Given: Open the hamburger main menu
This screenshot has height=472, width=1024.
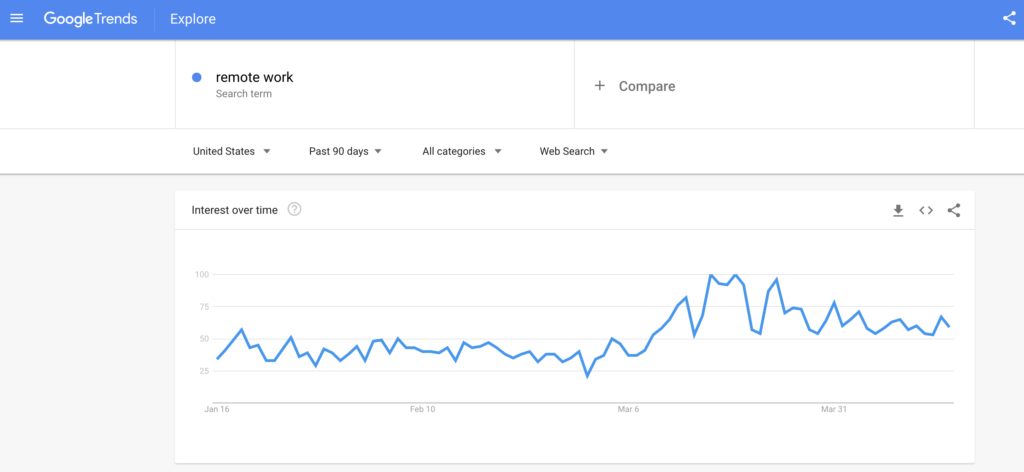Looking at the screenshot, I should 17,19.
